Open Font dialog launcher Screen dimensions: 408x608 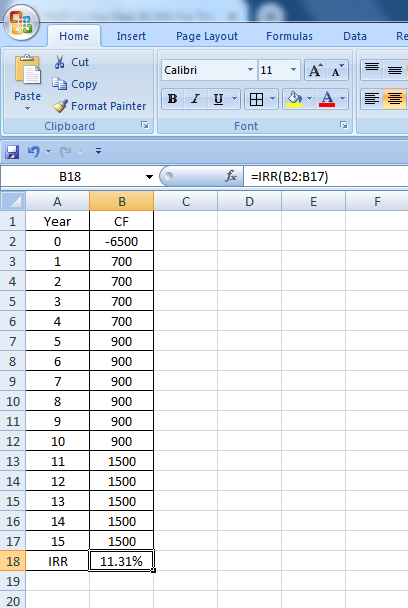tap(344, 125)
